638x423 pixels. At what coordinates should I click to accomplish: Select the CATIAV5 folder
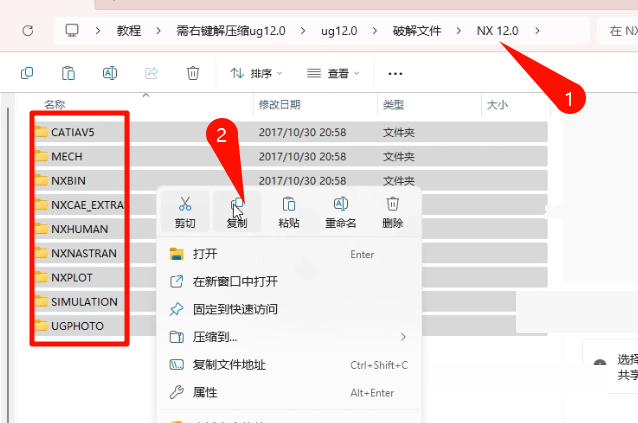[72, 132]
